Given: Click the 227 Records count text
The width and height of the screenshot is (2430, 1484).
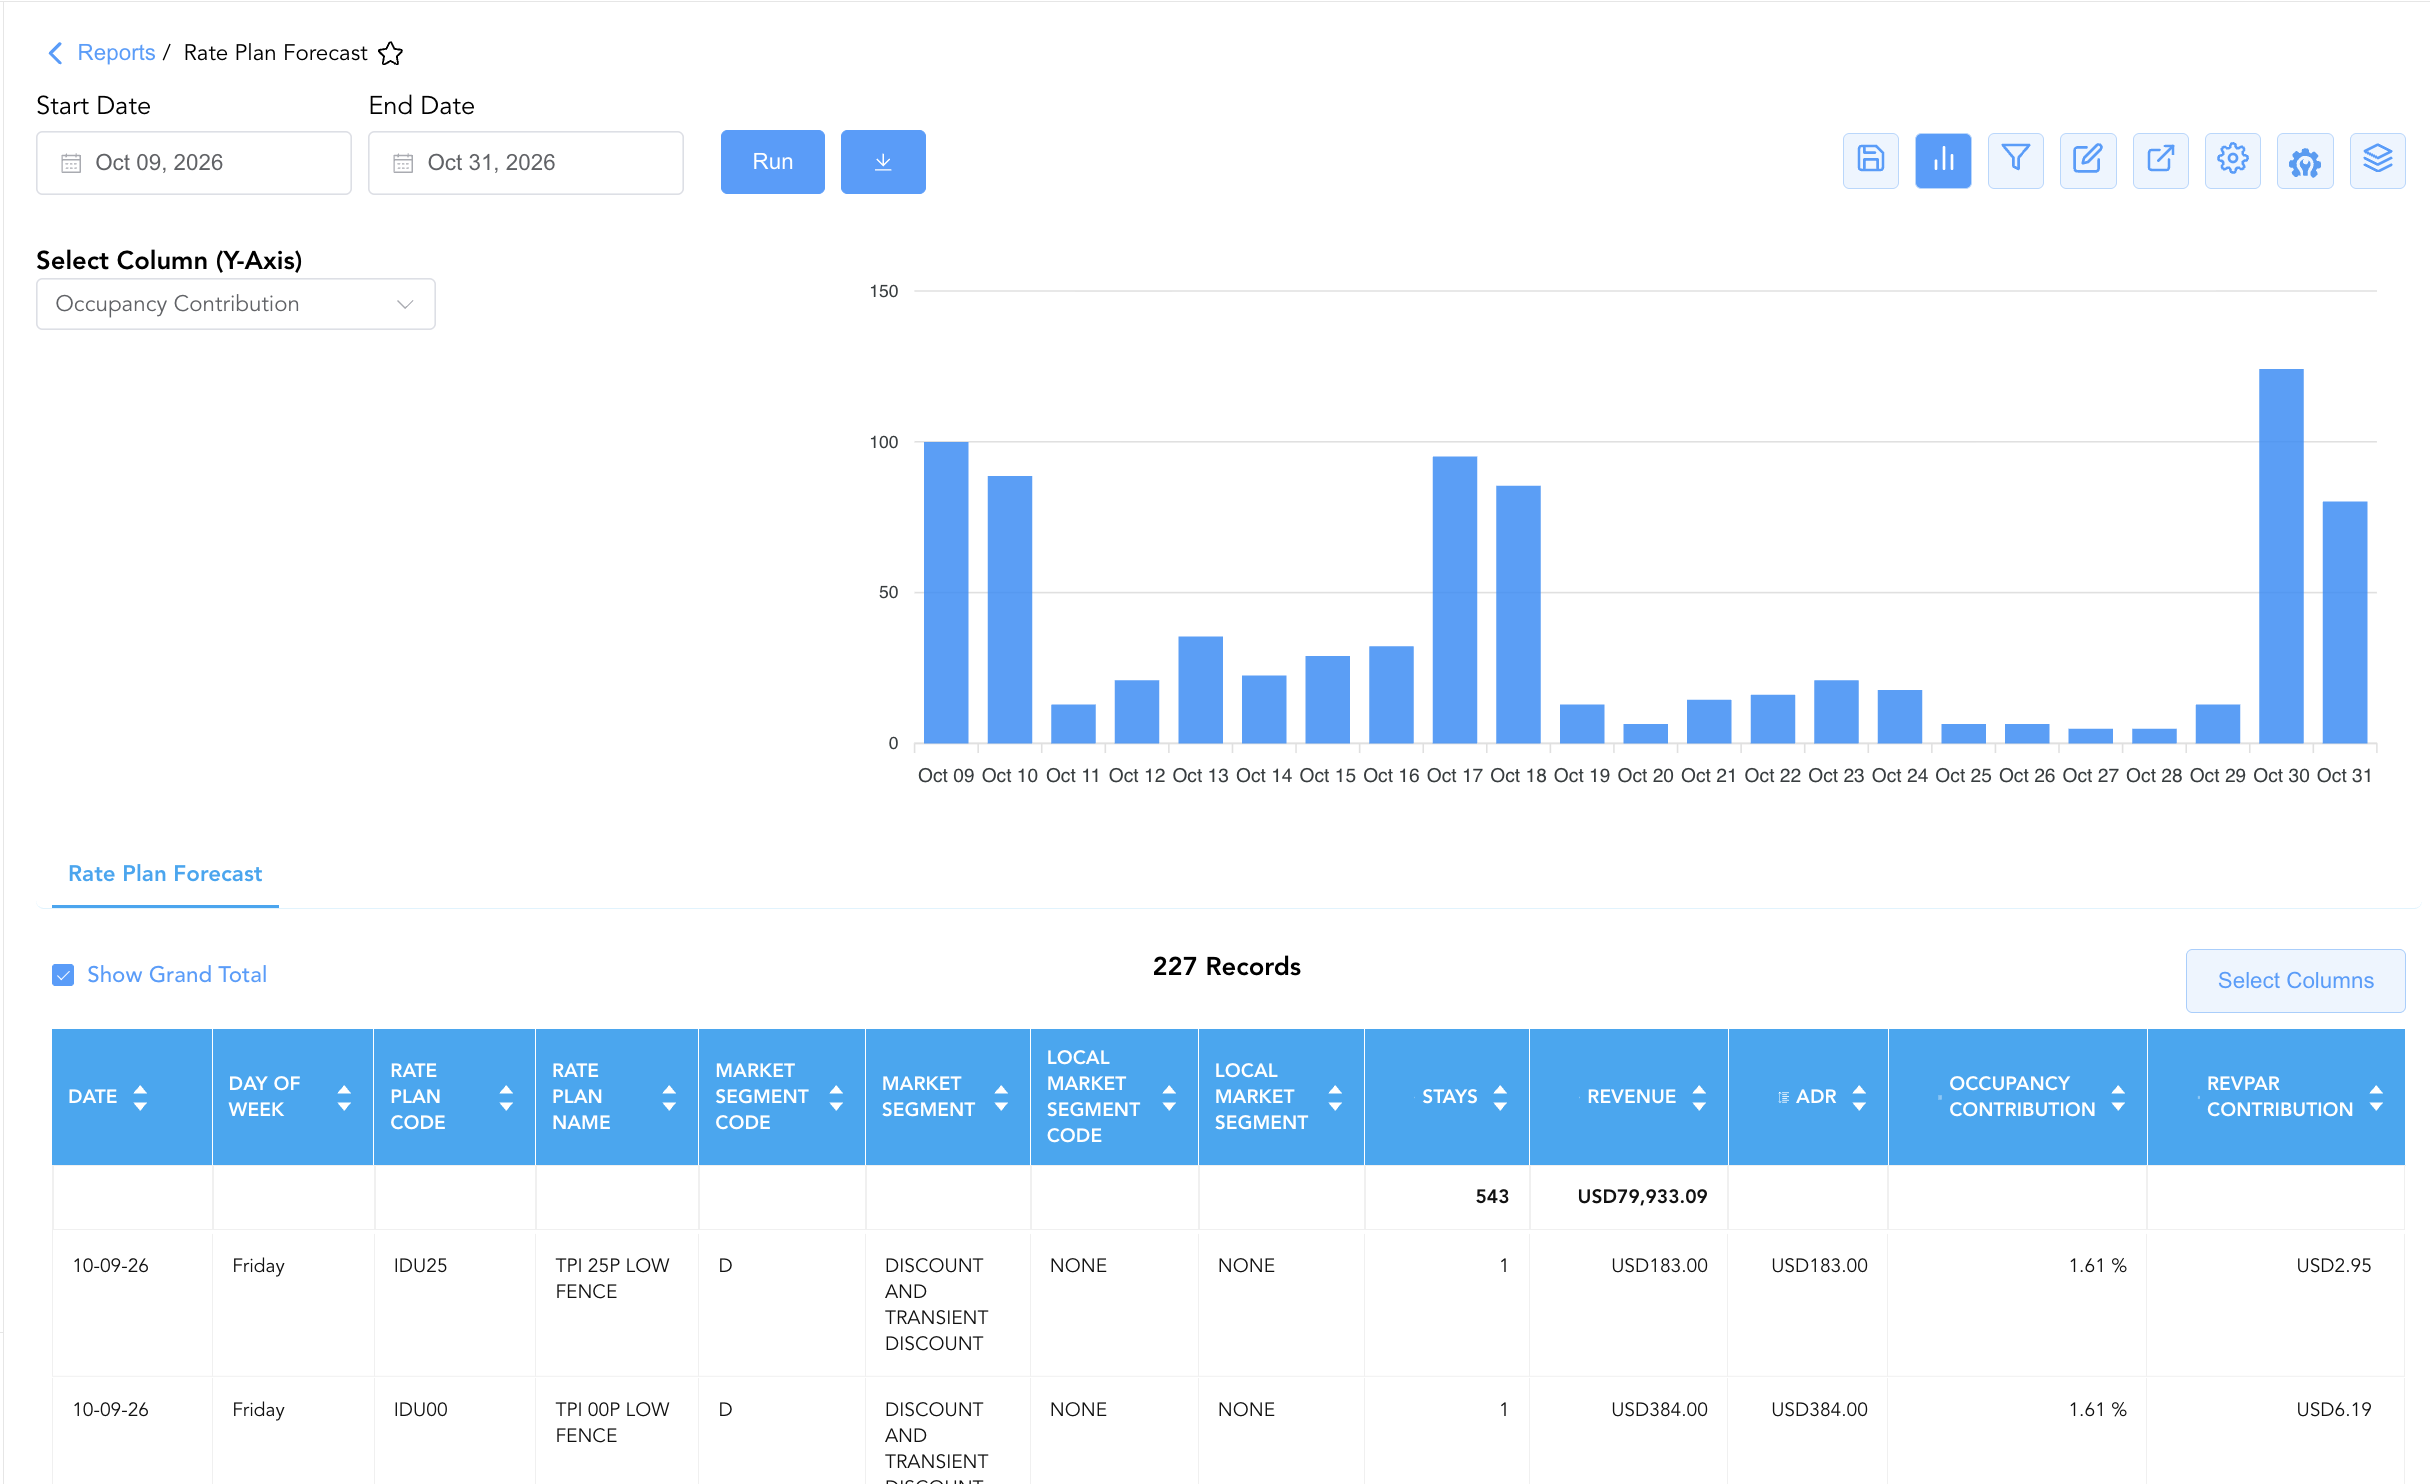Looking at the screenshot, I should tap(1227, 967).
